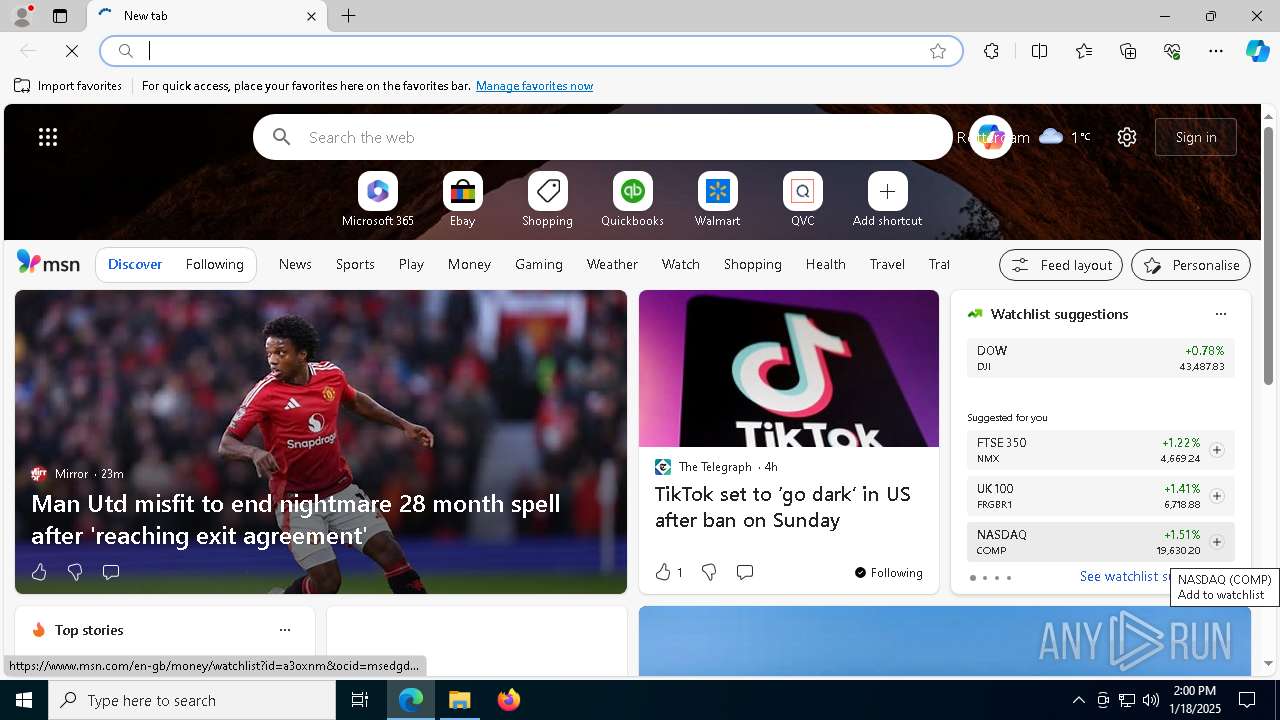
Task: Open the Microsoft 365 shortcut
Action: click(x=378, y=200)
